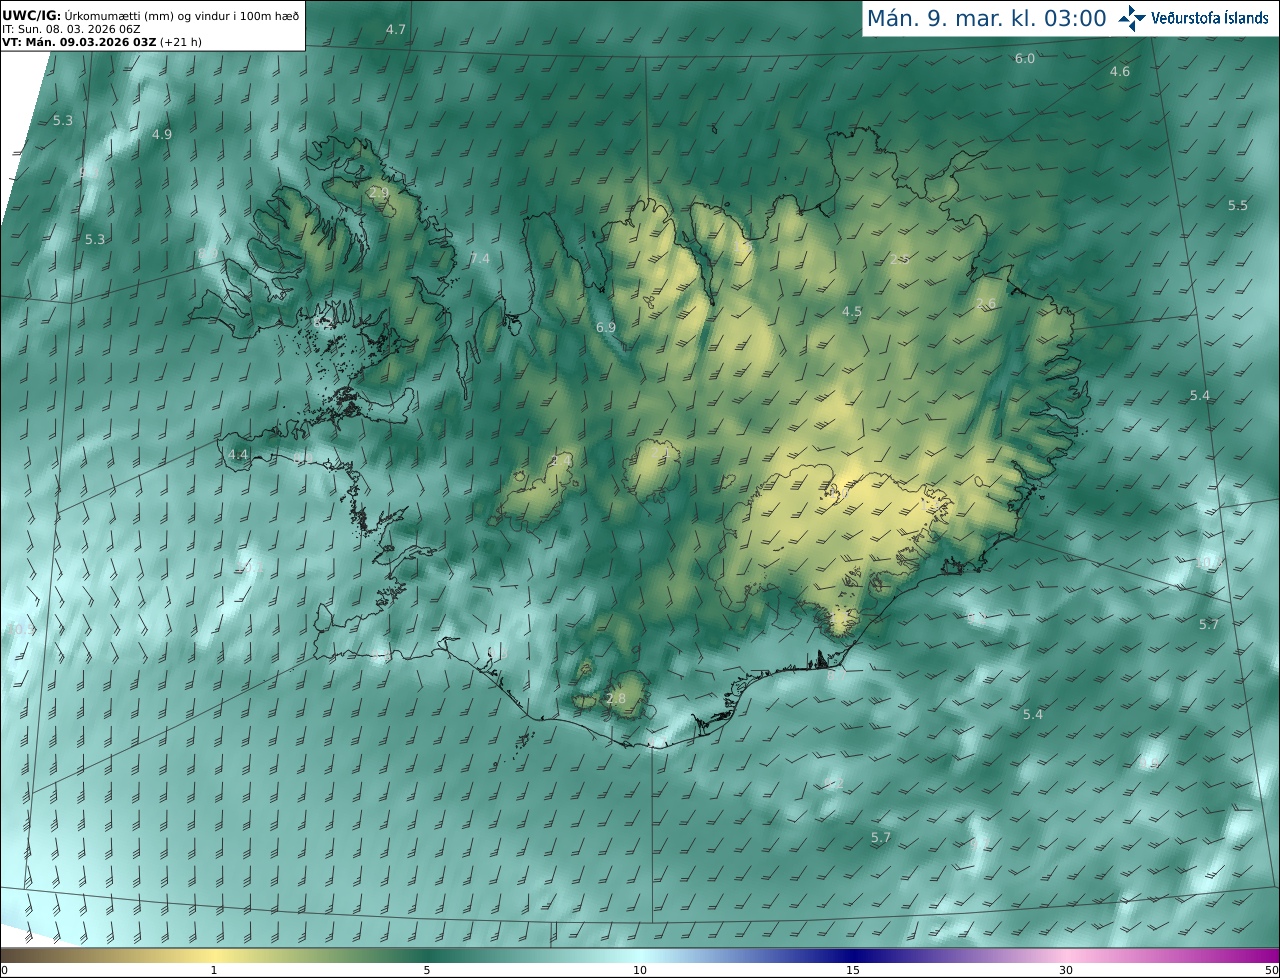The width and height of the screenshot is (1280, 978).
Task: Click the 4.9 value on the map
Action: [162, 135]
